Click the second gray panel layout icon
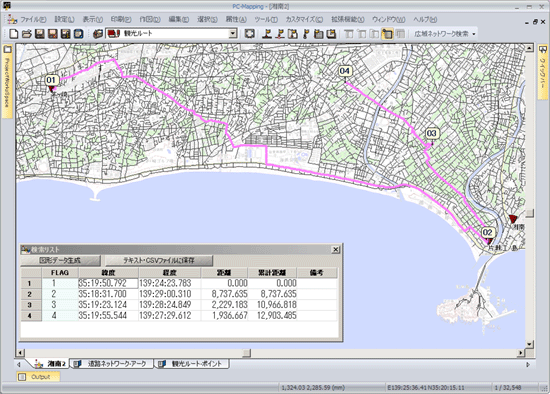550x394 pixels. [x=361, y=34]
